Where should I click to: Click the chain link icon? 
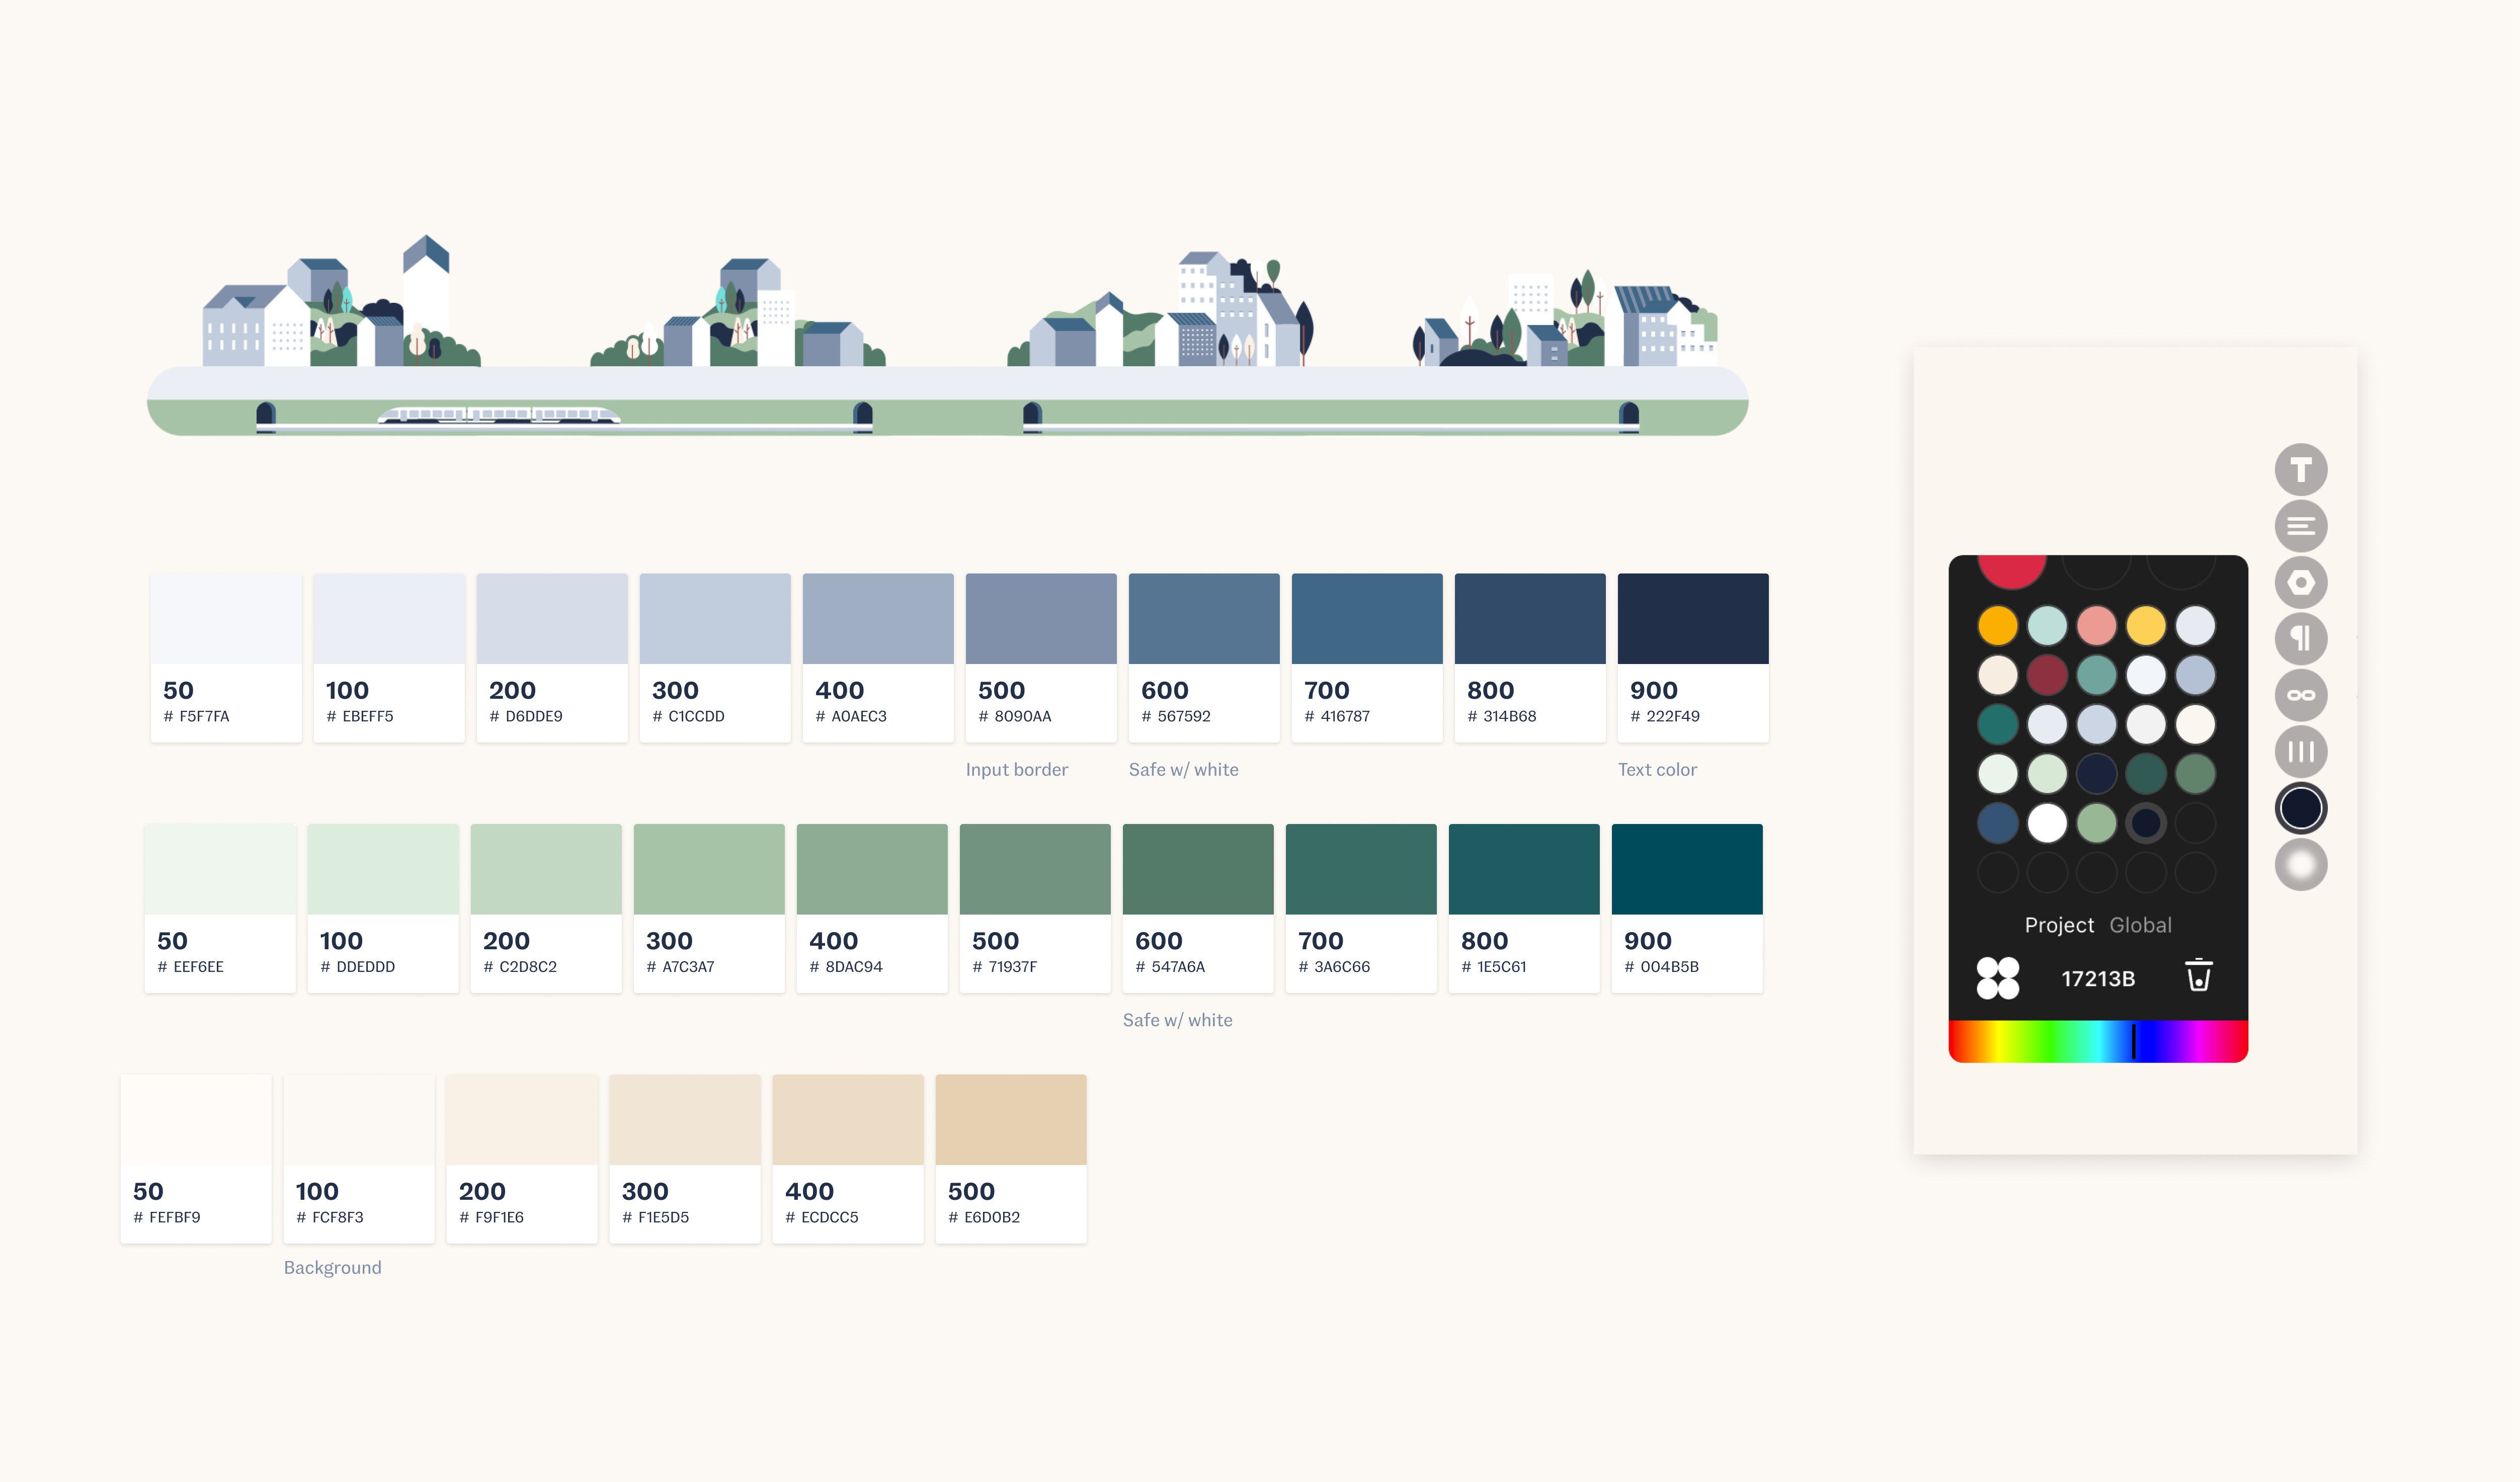tap(2300, 695)
